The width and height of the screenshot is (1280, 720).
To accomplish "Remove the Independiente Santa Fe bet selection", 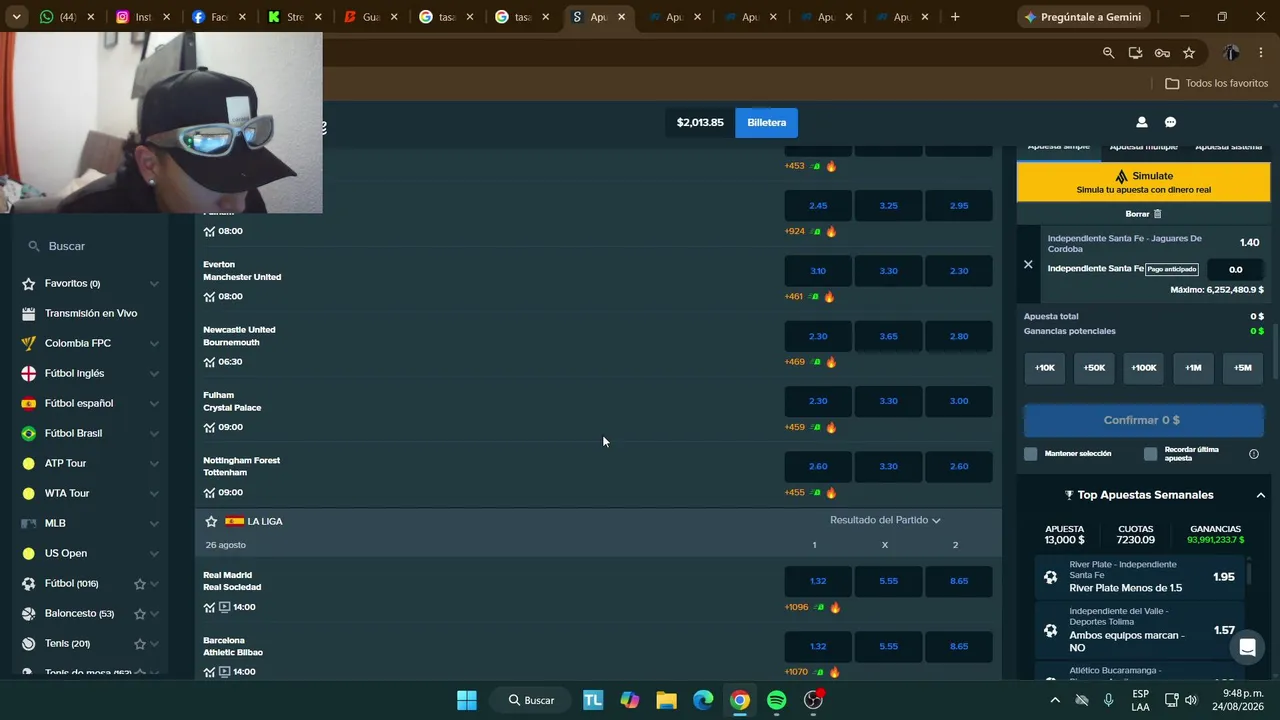I will pos(1028,265).
